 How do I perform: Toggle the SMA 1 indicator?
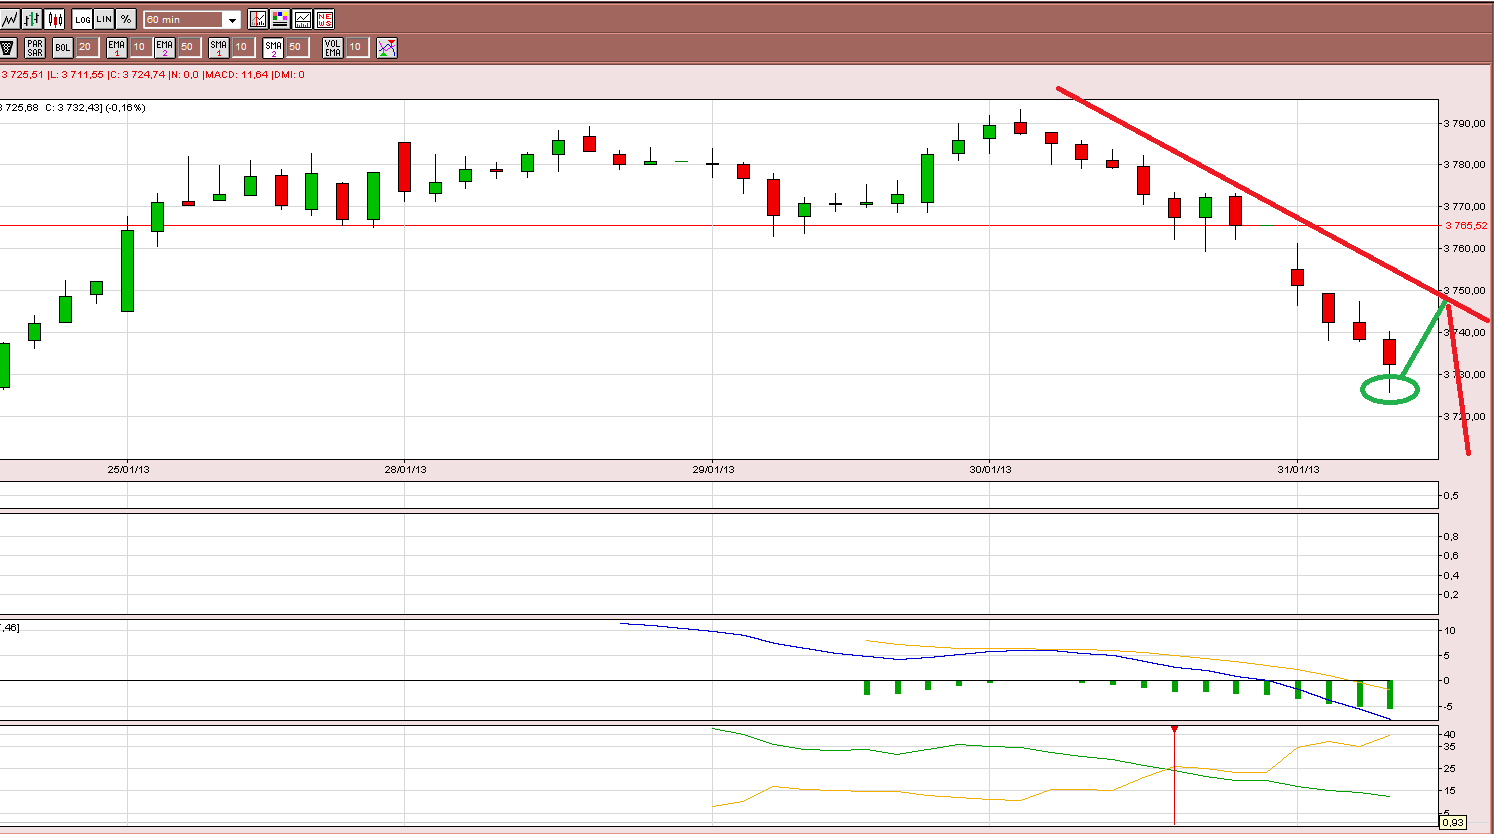coord(219,47)
